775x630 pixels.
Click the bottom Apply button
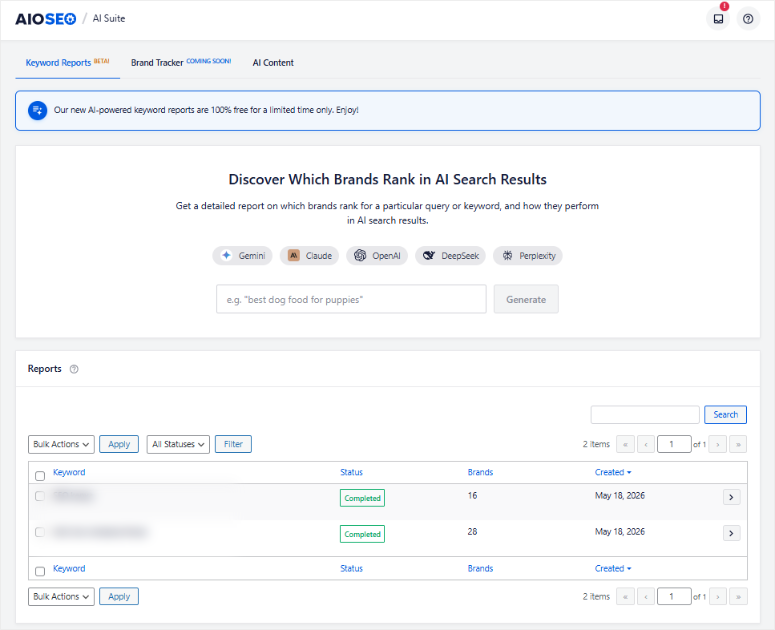(x=119, y=596)
